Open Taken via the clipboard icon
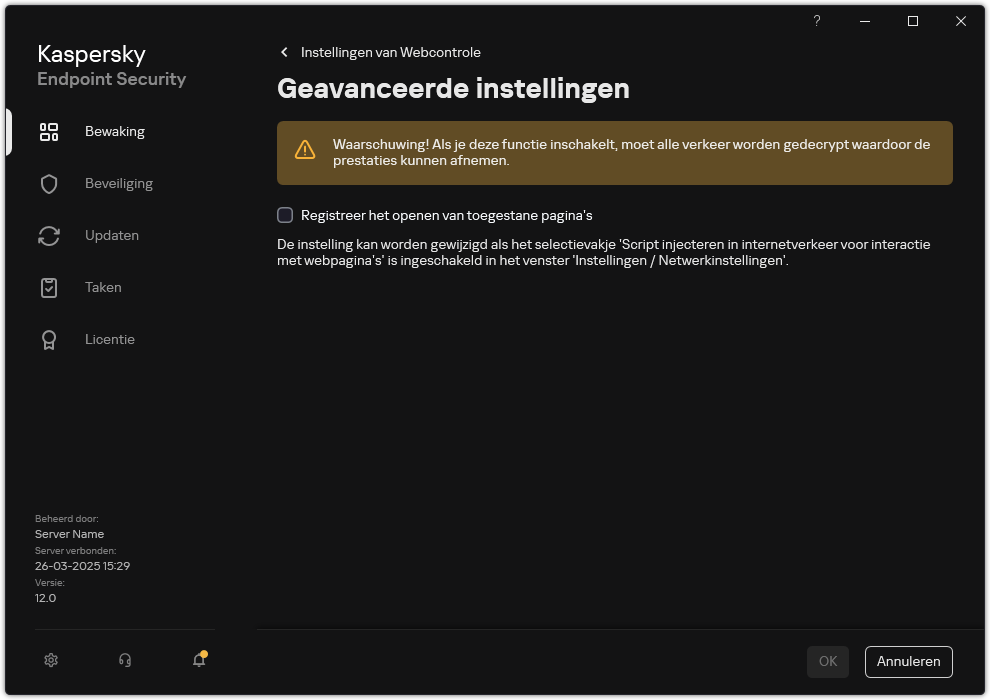 [48, 287]
